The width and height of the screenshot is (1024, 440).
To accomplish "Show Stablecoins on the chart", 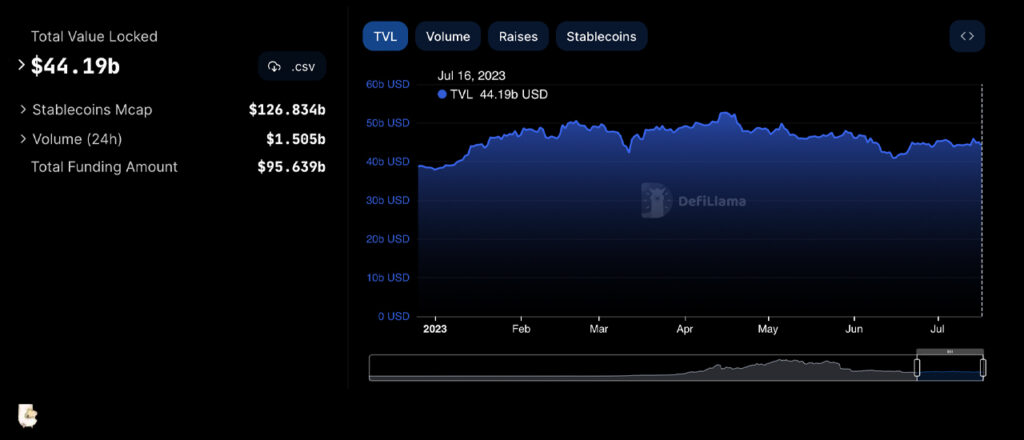I will coord(601,36).
